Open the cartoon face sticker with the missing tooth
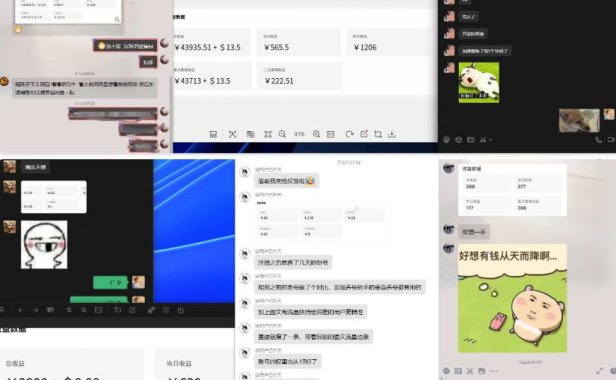This screenshot has height=380, width=616. click(x=44, y=244)
